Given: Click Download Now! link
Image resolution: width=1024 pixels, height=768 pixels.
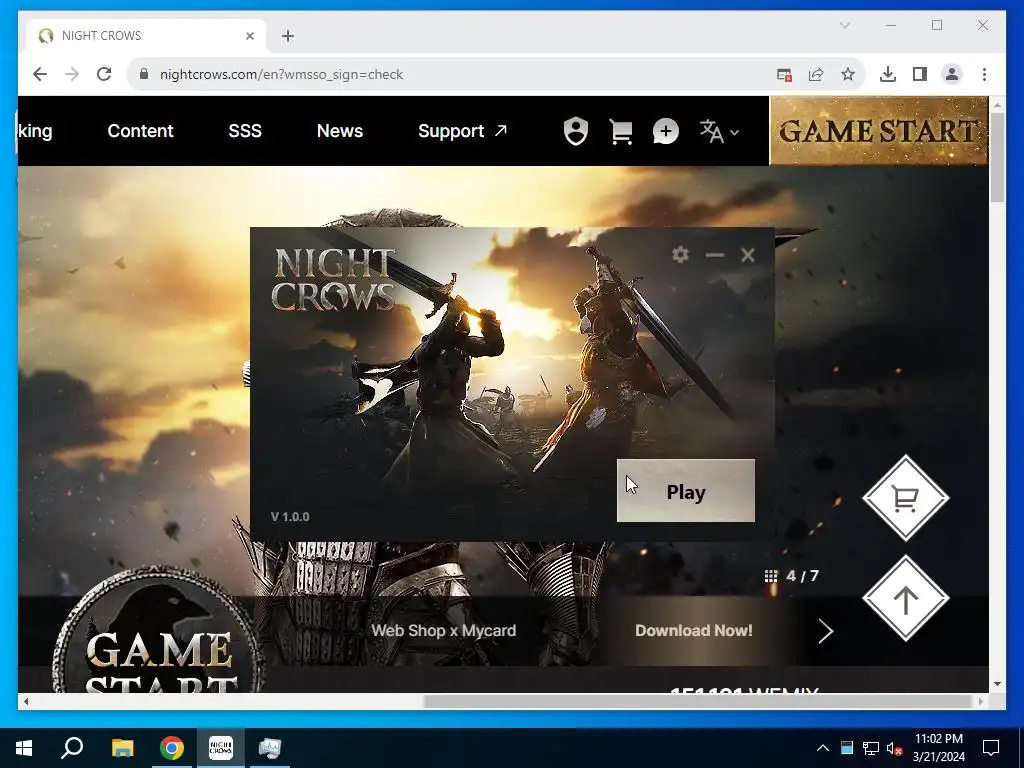Looking at the screenshot, I should (x=694, y=631).
